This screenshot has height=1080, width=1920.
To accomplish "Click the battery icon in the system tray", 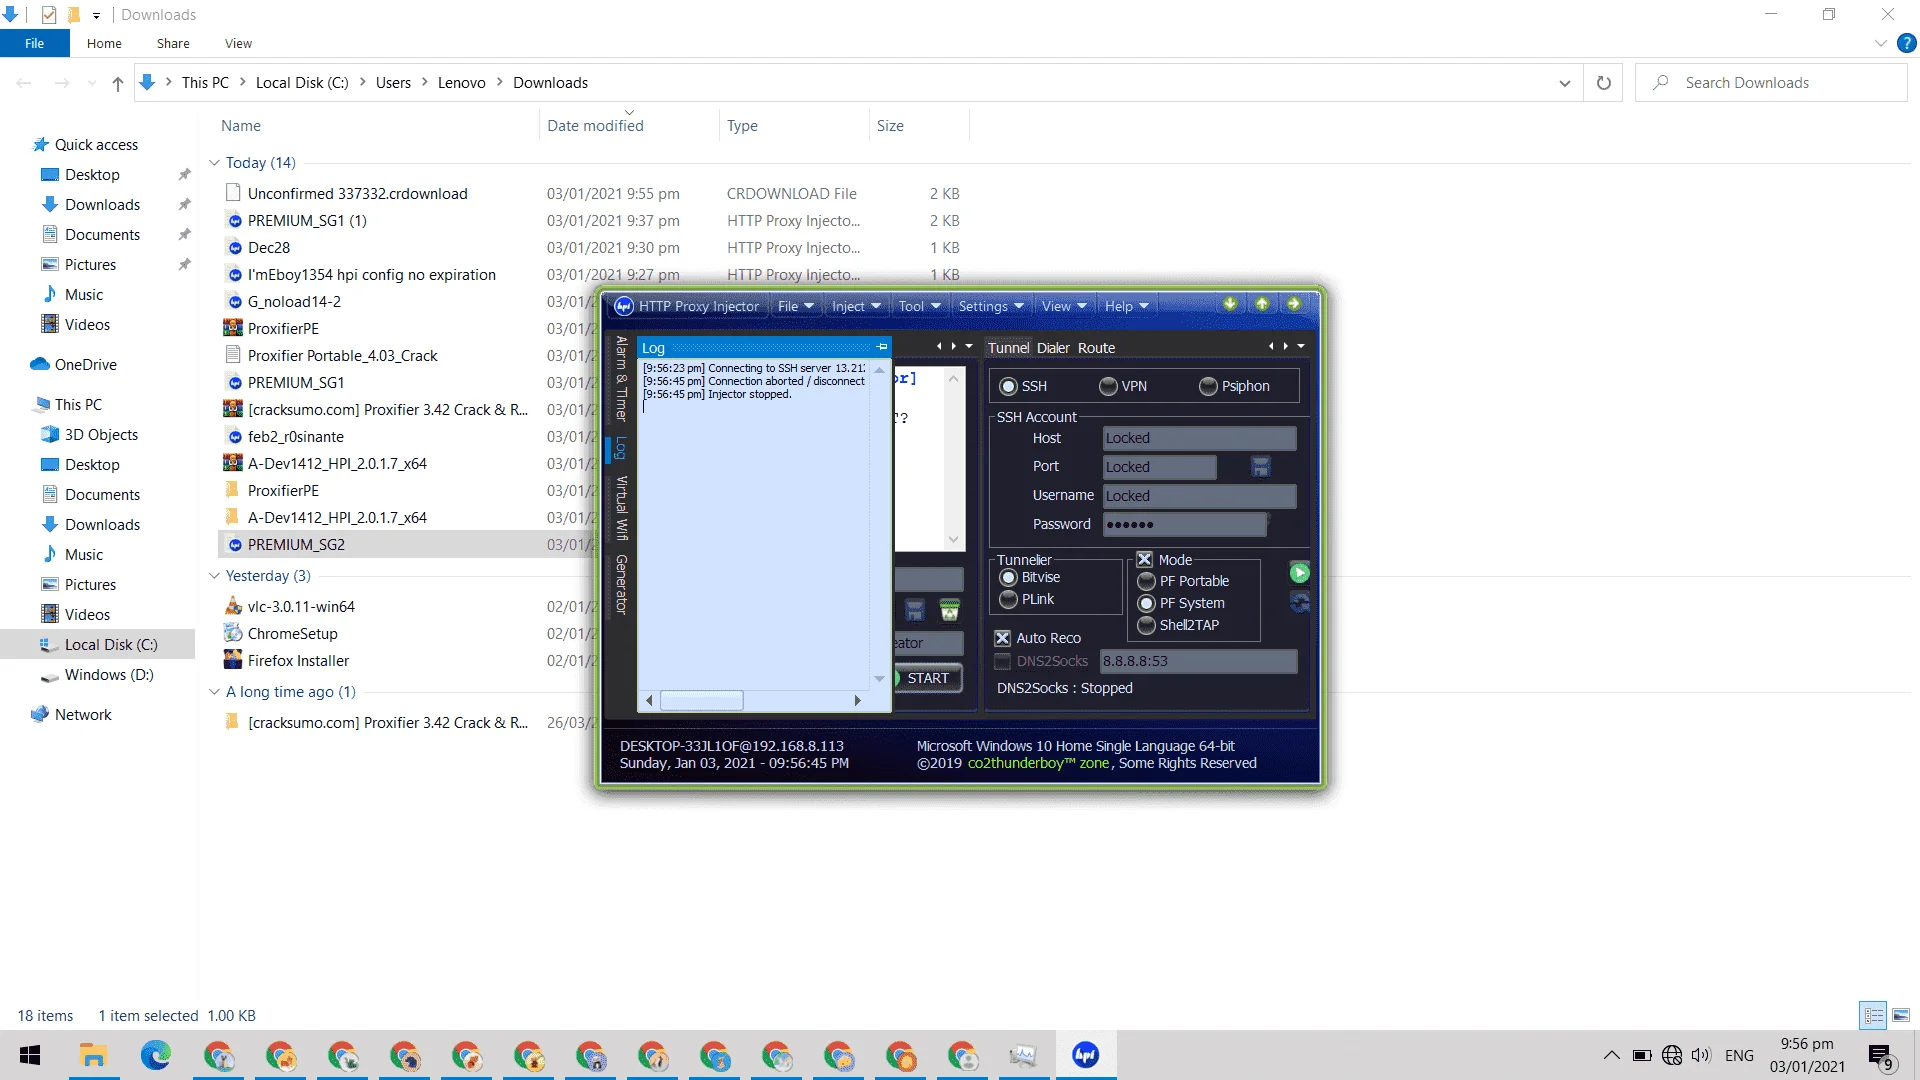I will tap(1642, 1055).
